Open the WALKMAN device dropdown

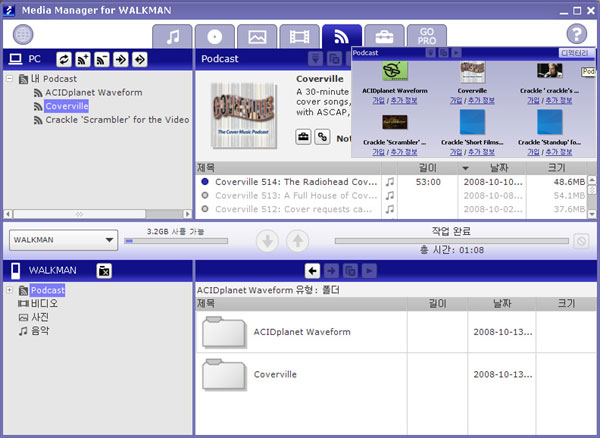64,240
